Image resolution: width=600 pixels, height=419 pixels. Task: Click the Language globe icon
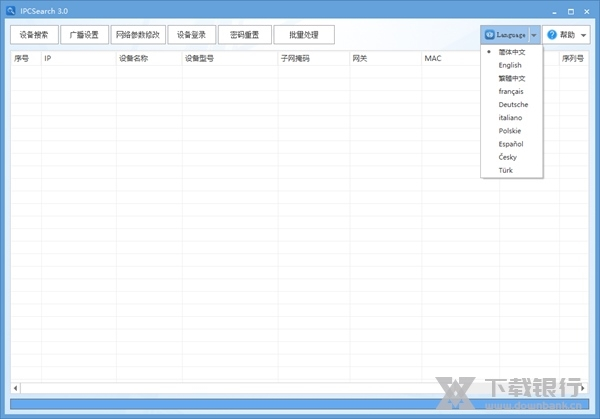point(489,35)
